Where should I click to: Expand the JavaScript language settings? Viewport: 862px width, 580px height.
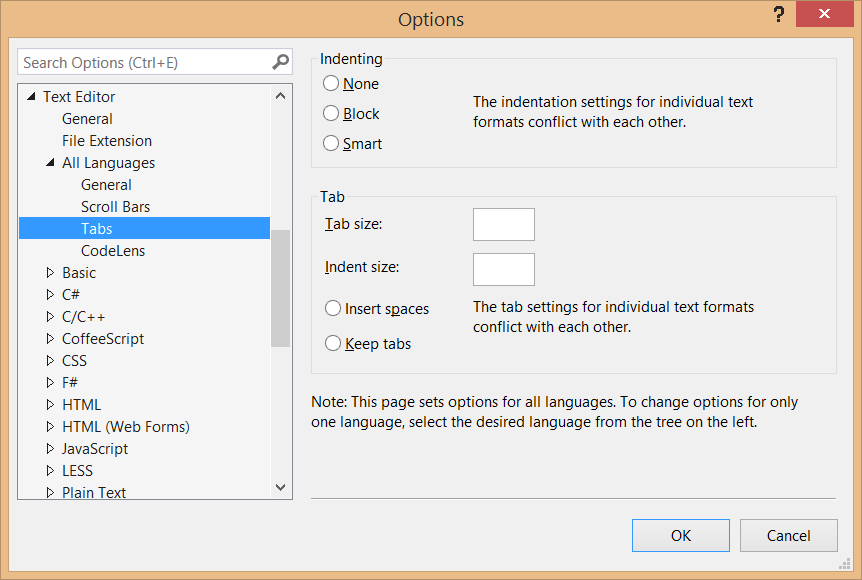[51, 448]
